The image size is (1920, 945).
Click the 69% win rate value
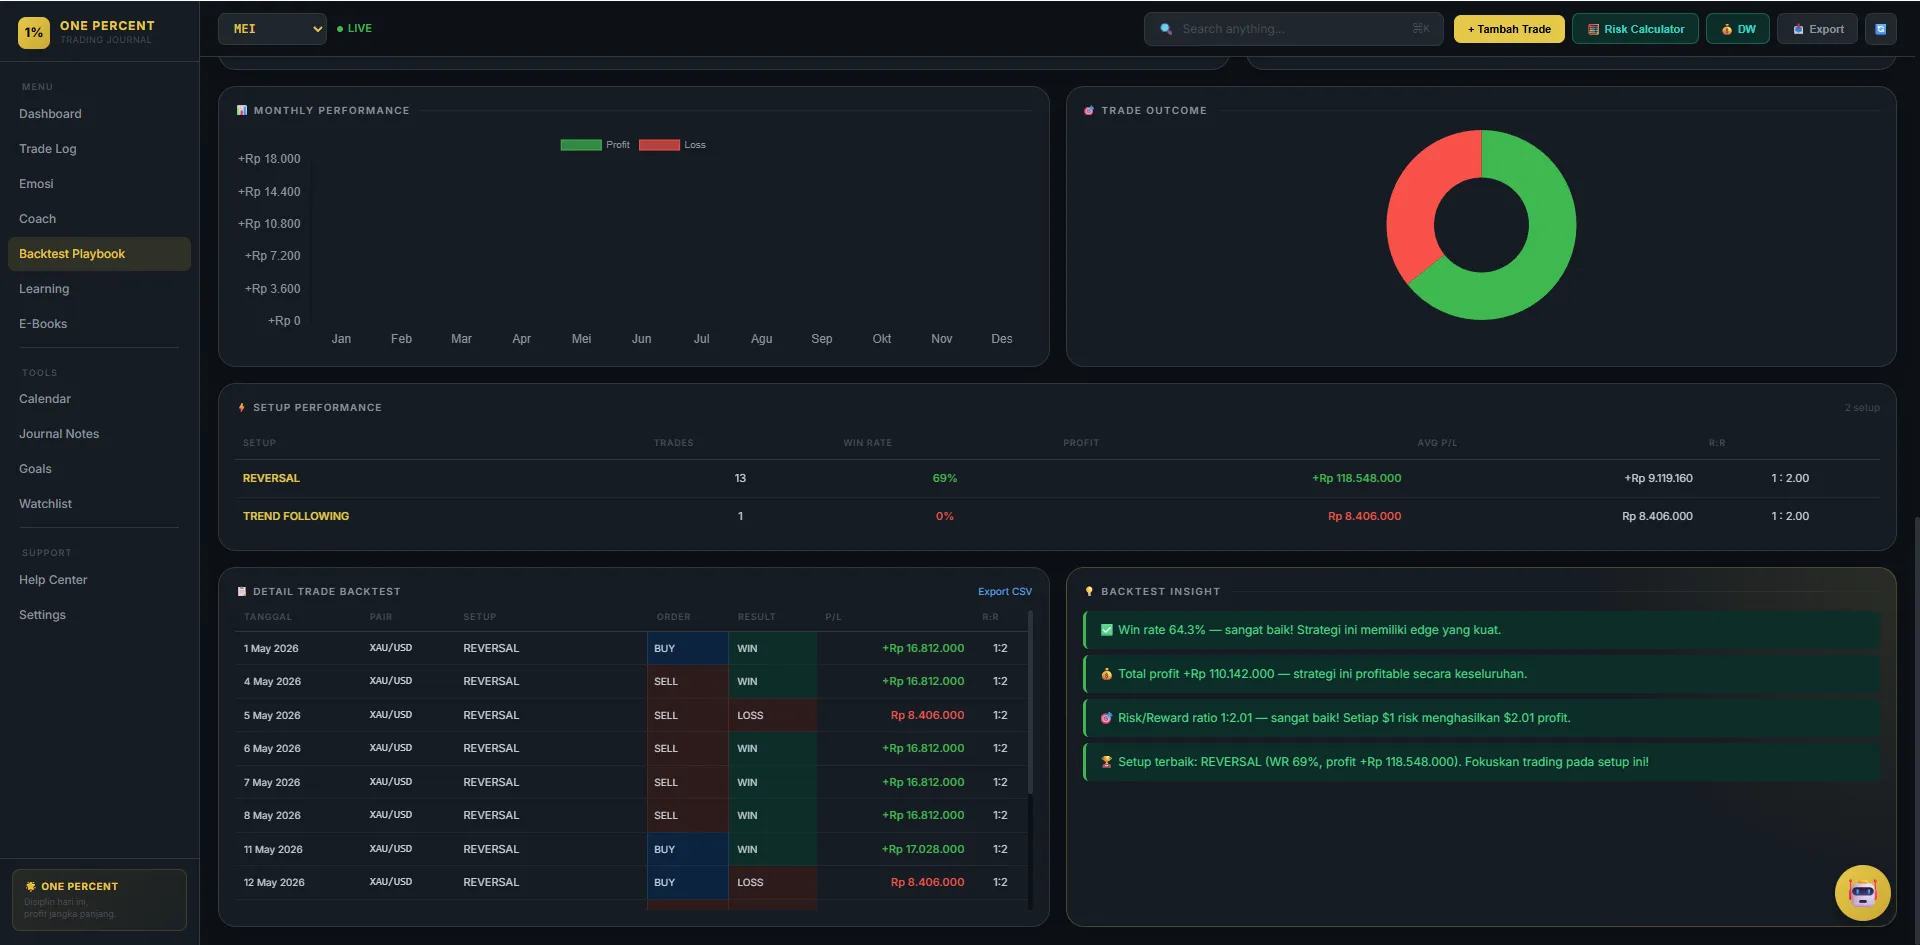(944, 478)
